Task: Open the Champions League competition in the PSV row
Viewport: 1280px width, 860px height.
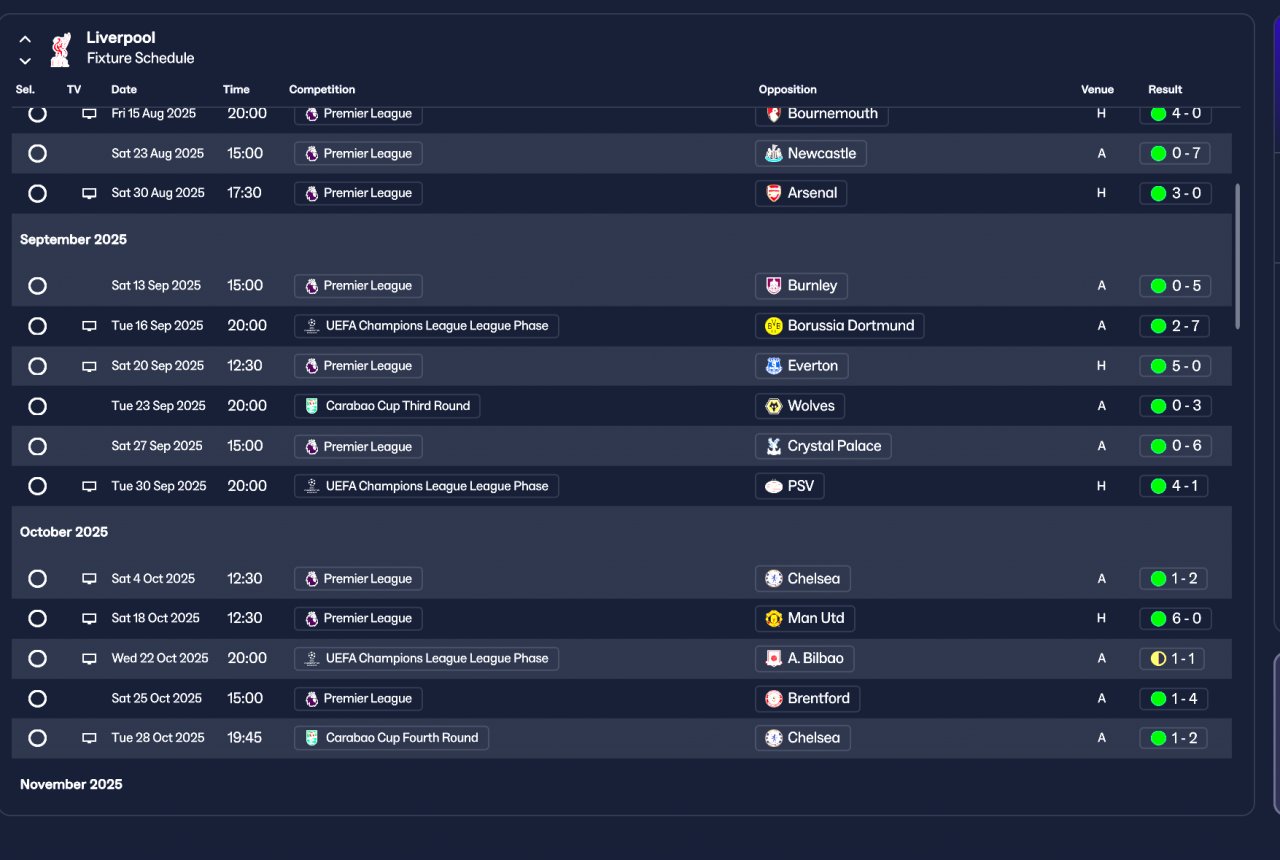Action: click(426, 486)
